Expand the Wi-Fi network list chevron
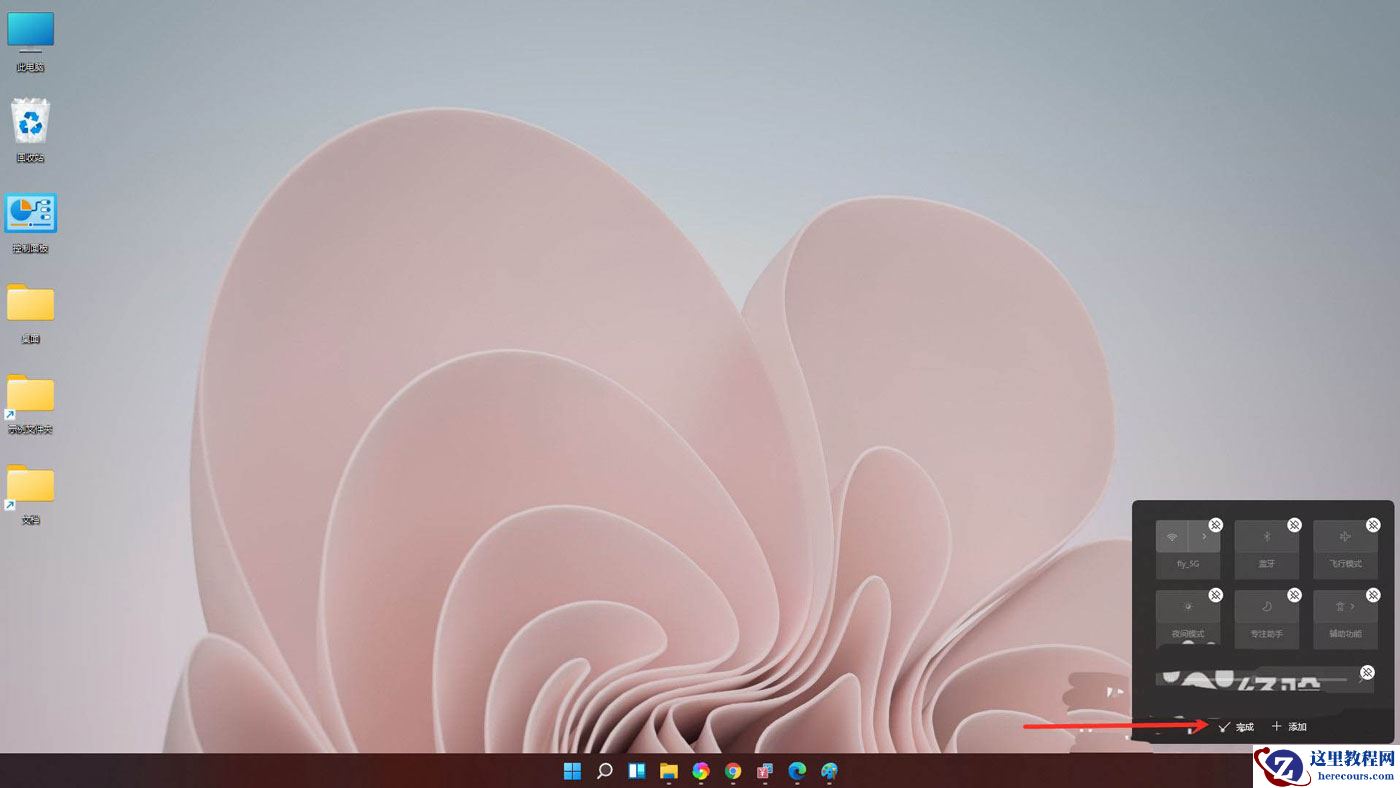1400x788 pixels. tap(1205, 536)
